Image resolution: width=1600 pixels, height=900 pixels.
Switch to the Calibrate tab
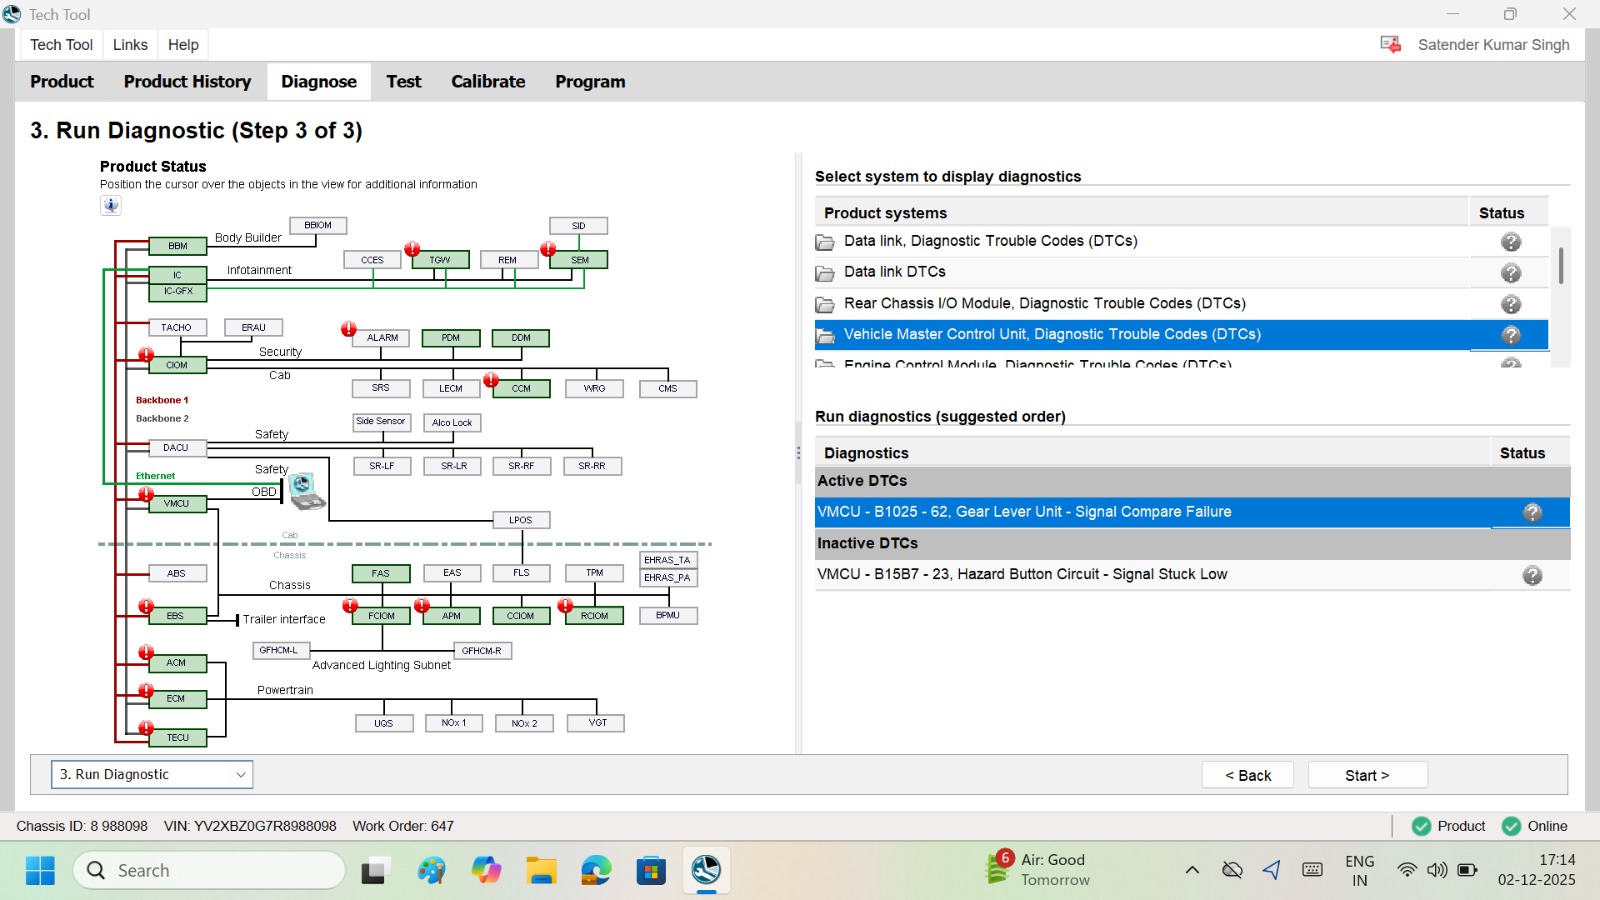click(488, 82)
